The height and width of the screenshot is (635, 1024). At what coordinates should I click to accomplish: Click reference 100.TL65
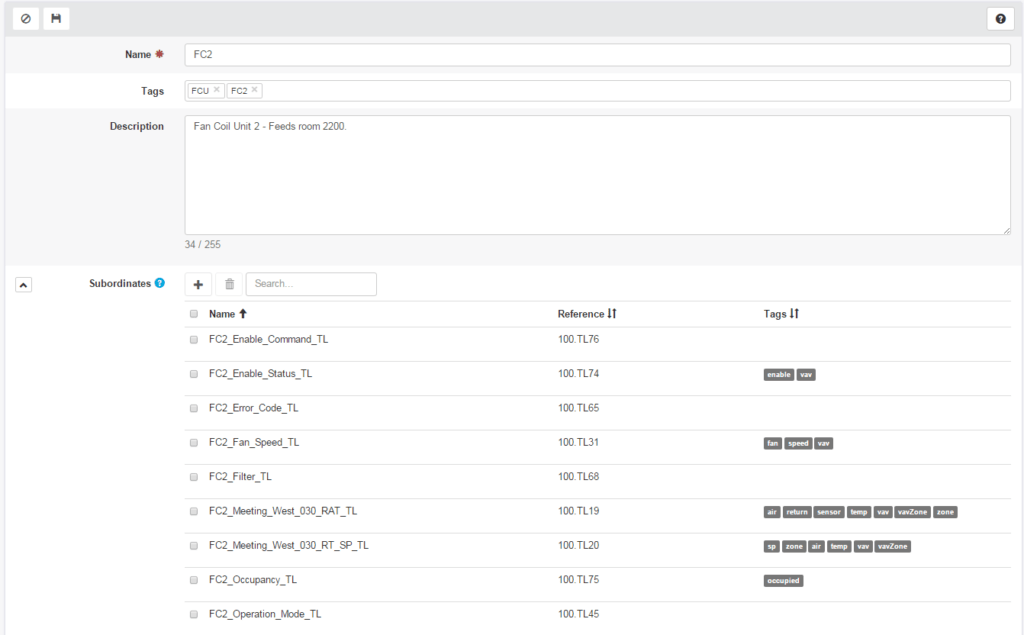pyautogui.click(x=579, y=408)
